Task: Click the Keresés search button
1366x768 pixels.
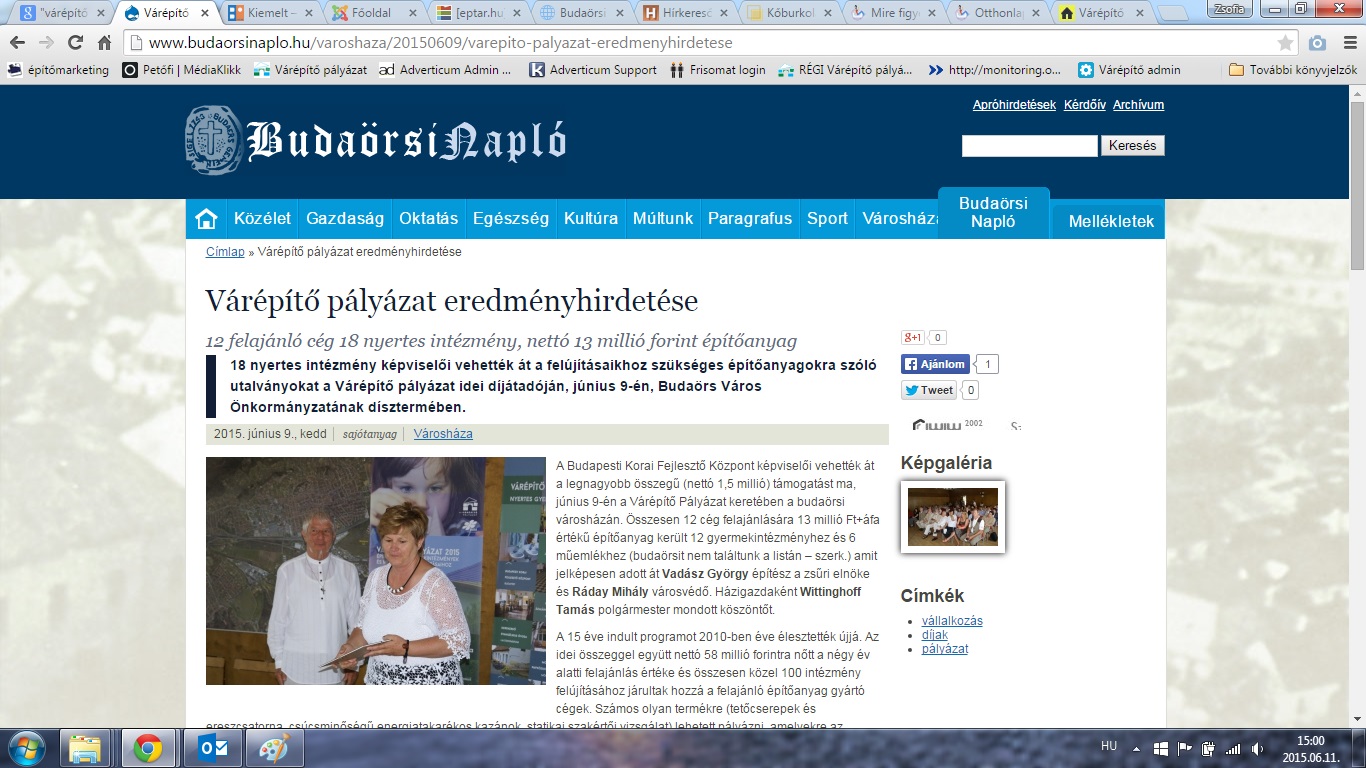Action: pos(1133,146)
